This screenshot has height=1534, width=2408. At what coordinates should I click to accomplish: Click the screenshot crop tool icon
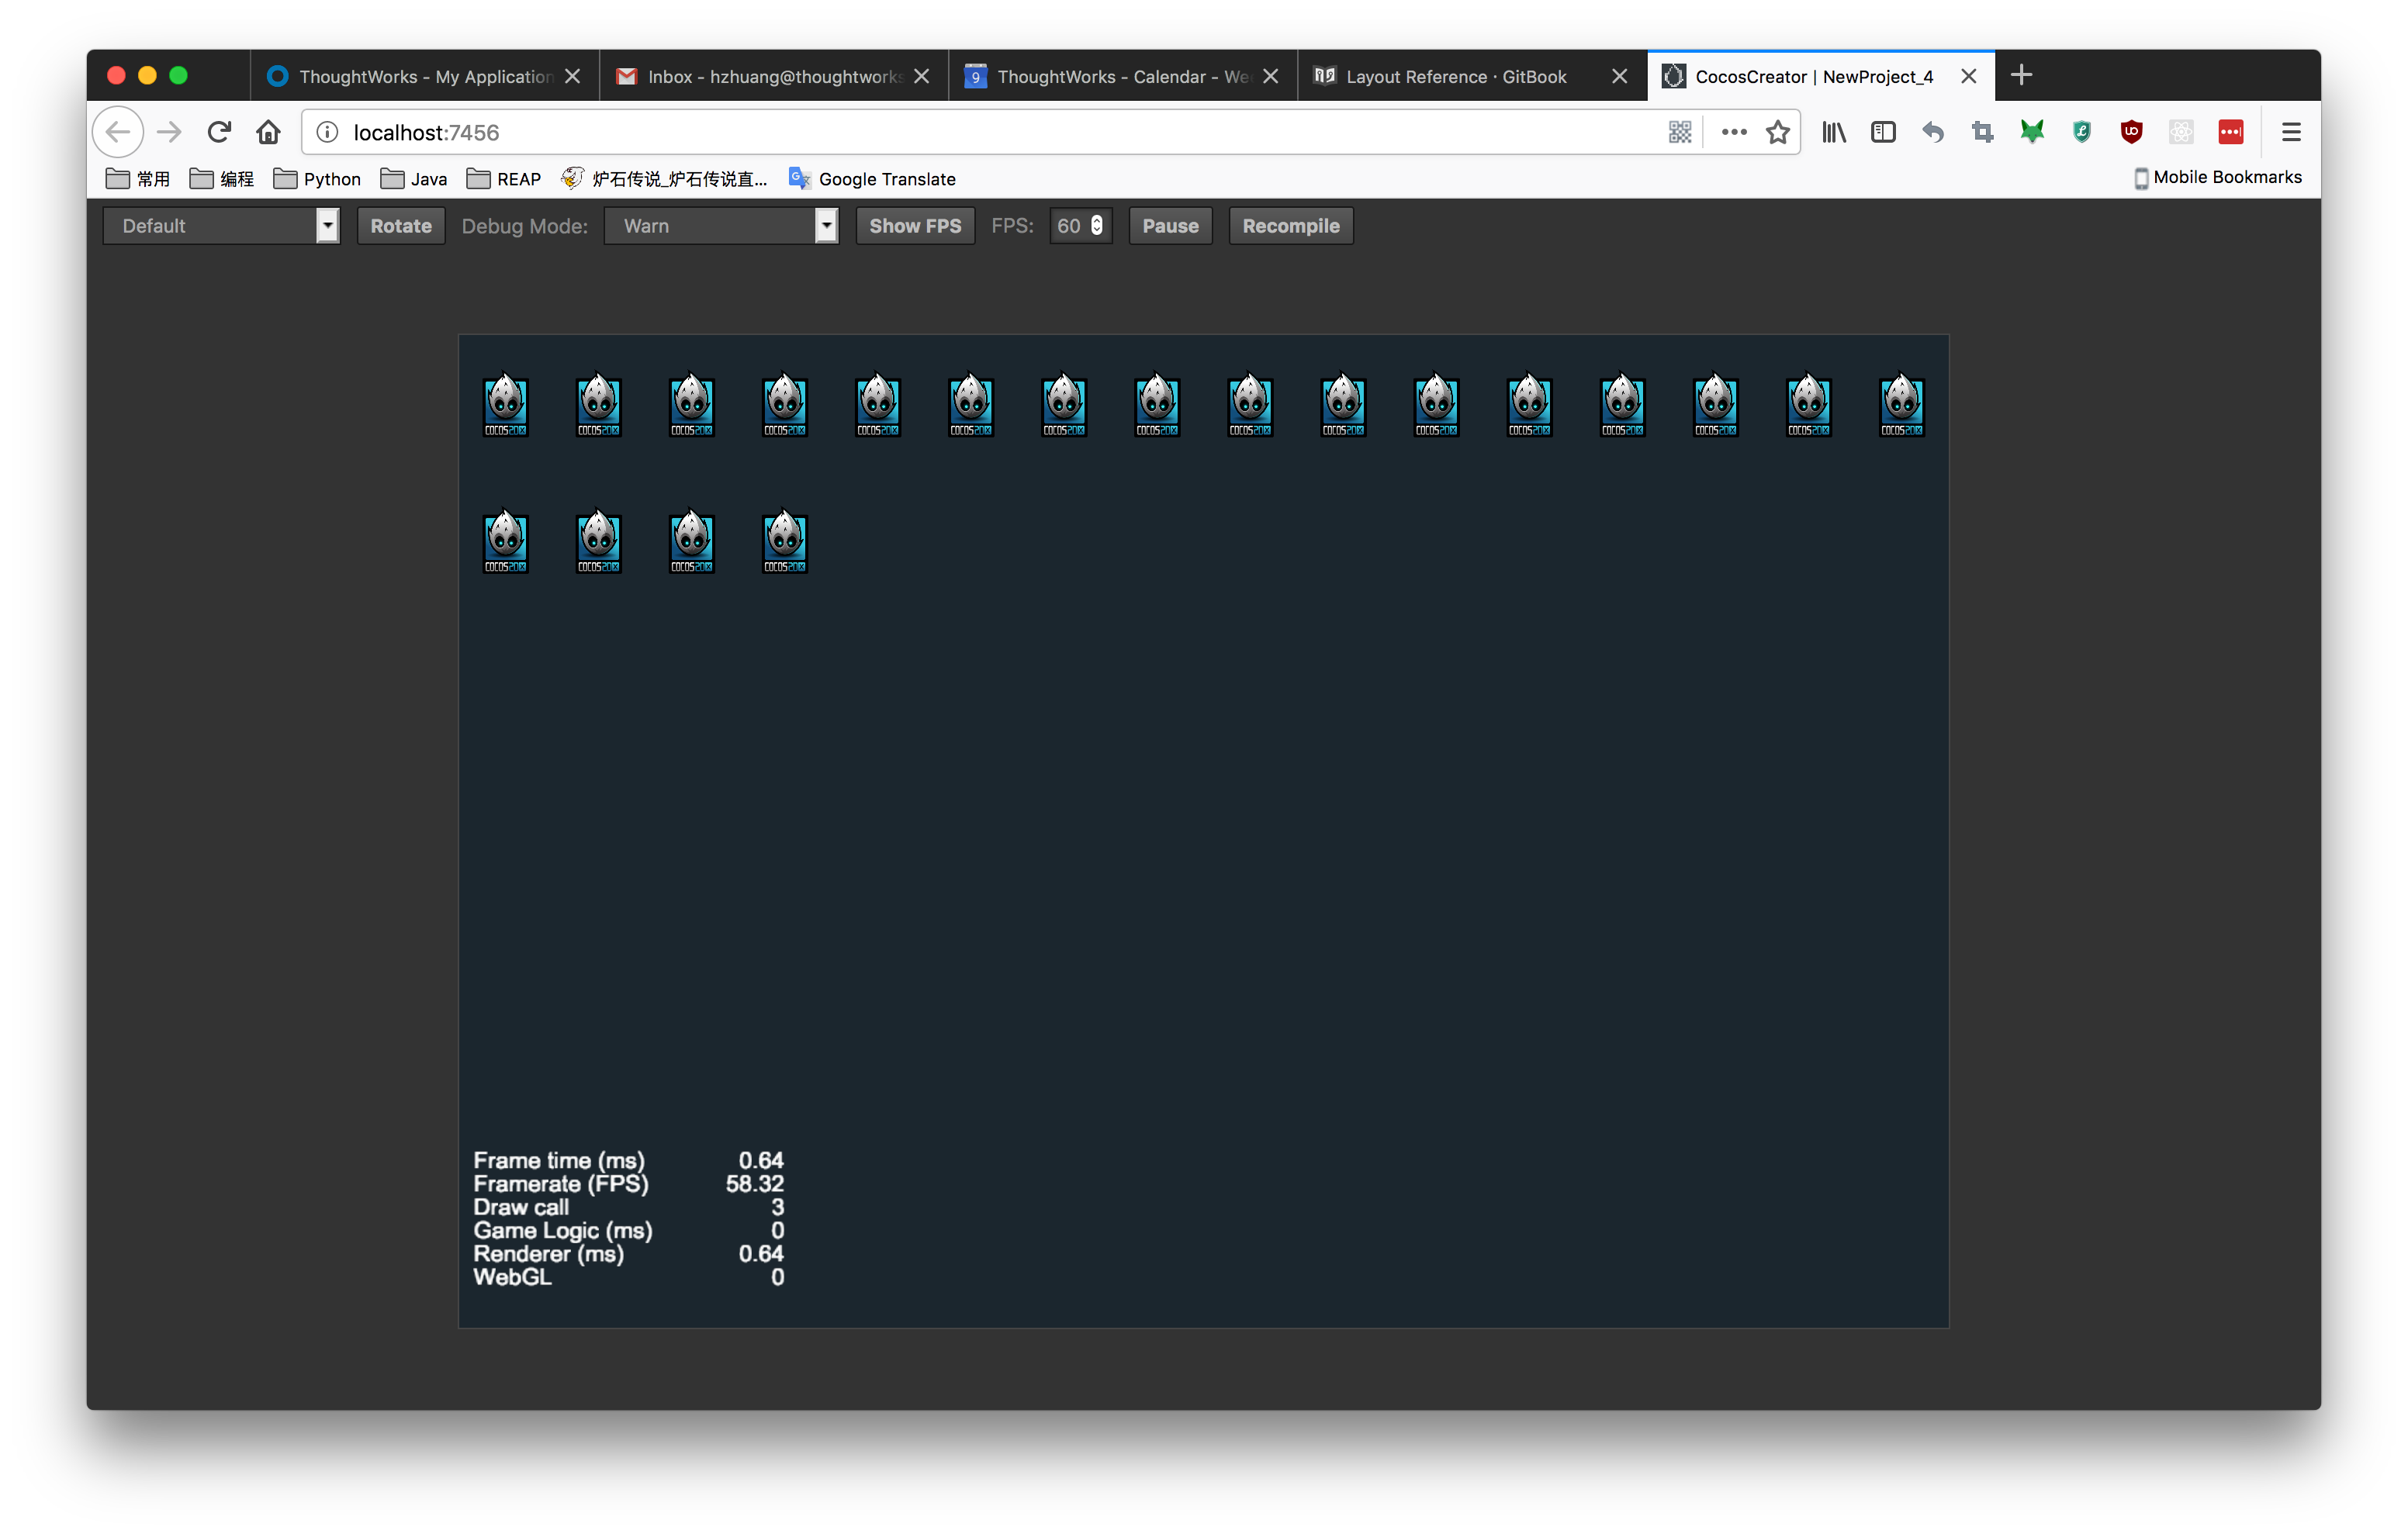pos(1982,131)
